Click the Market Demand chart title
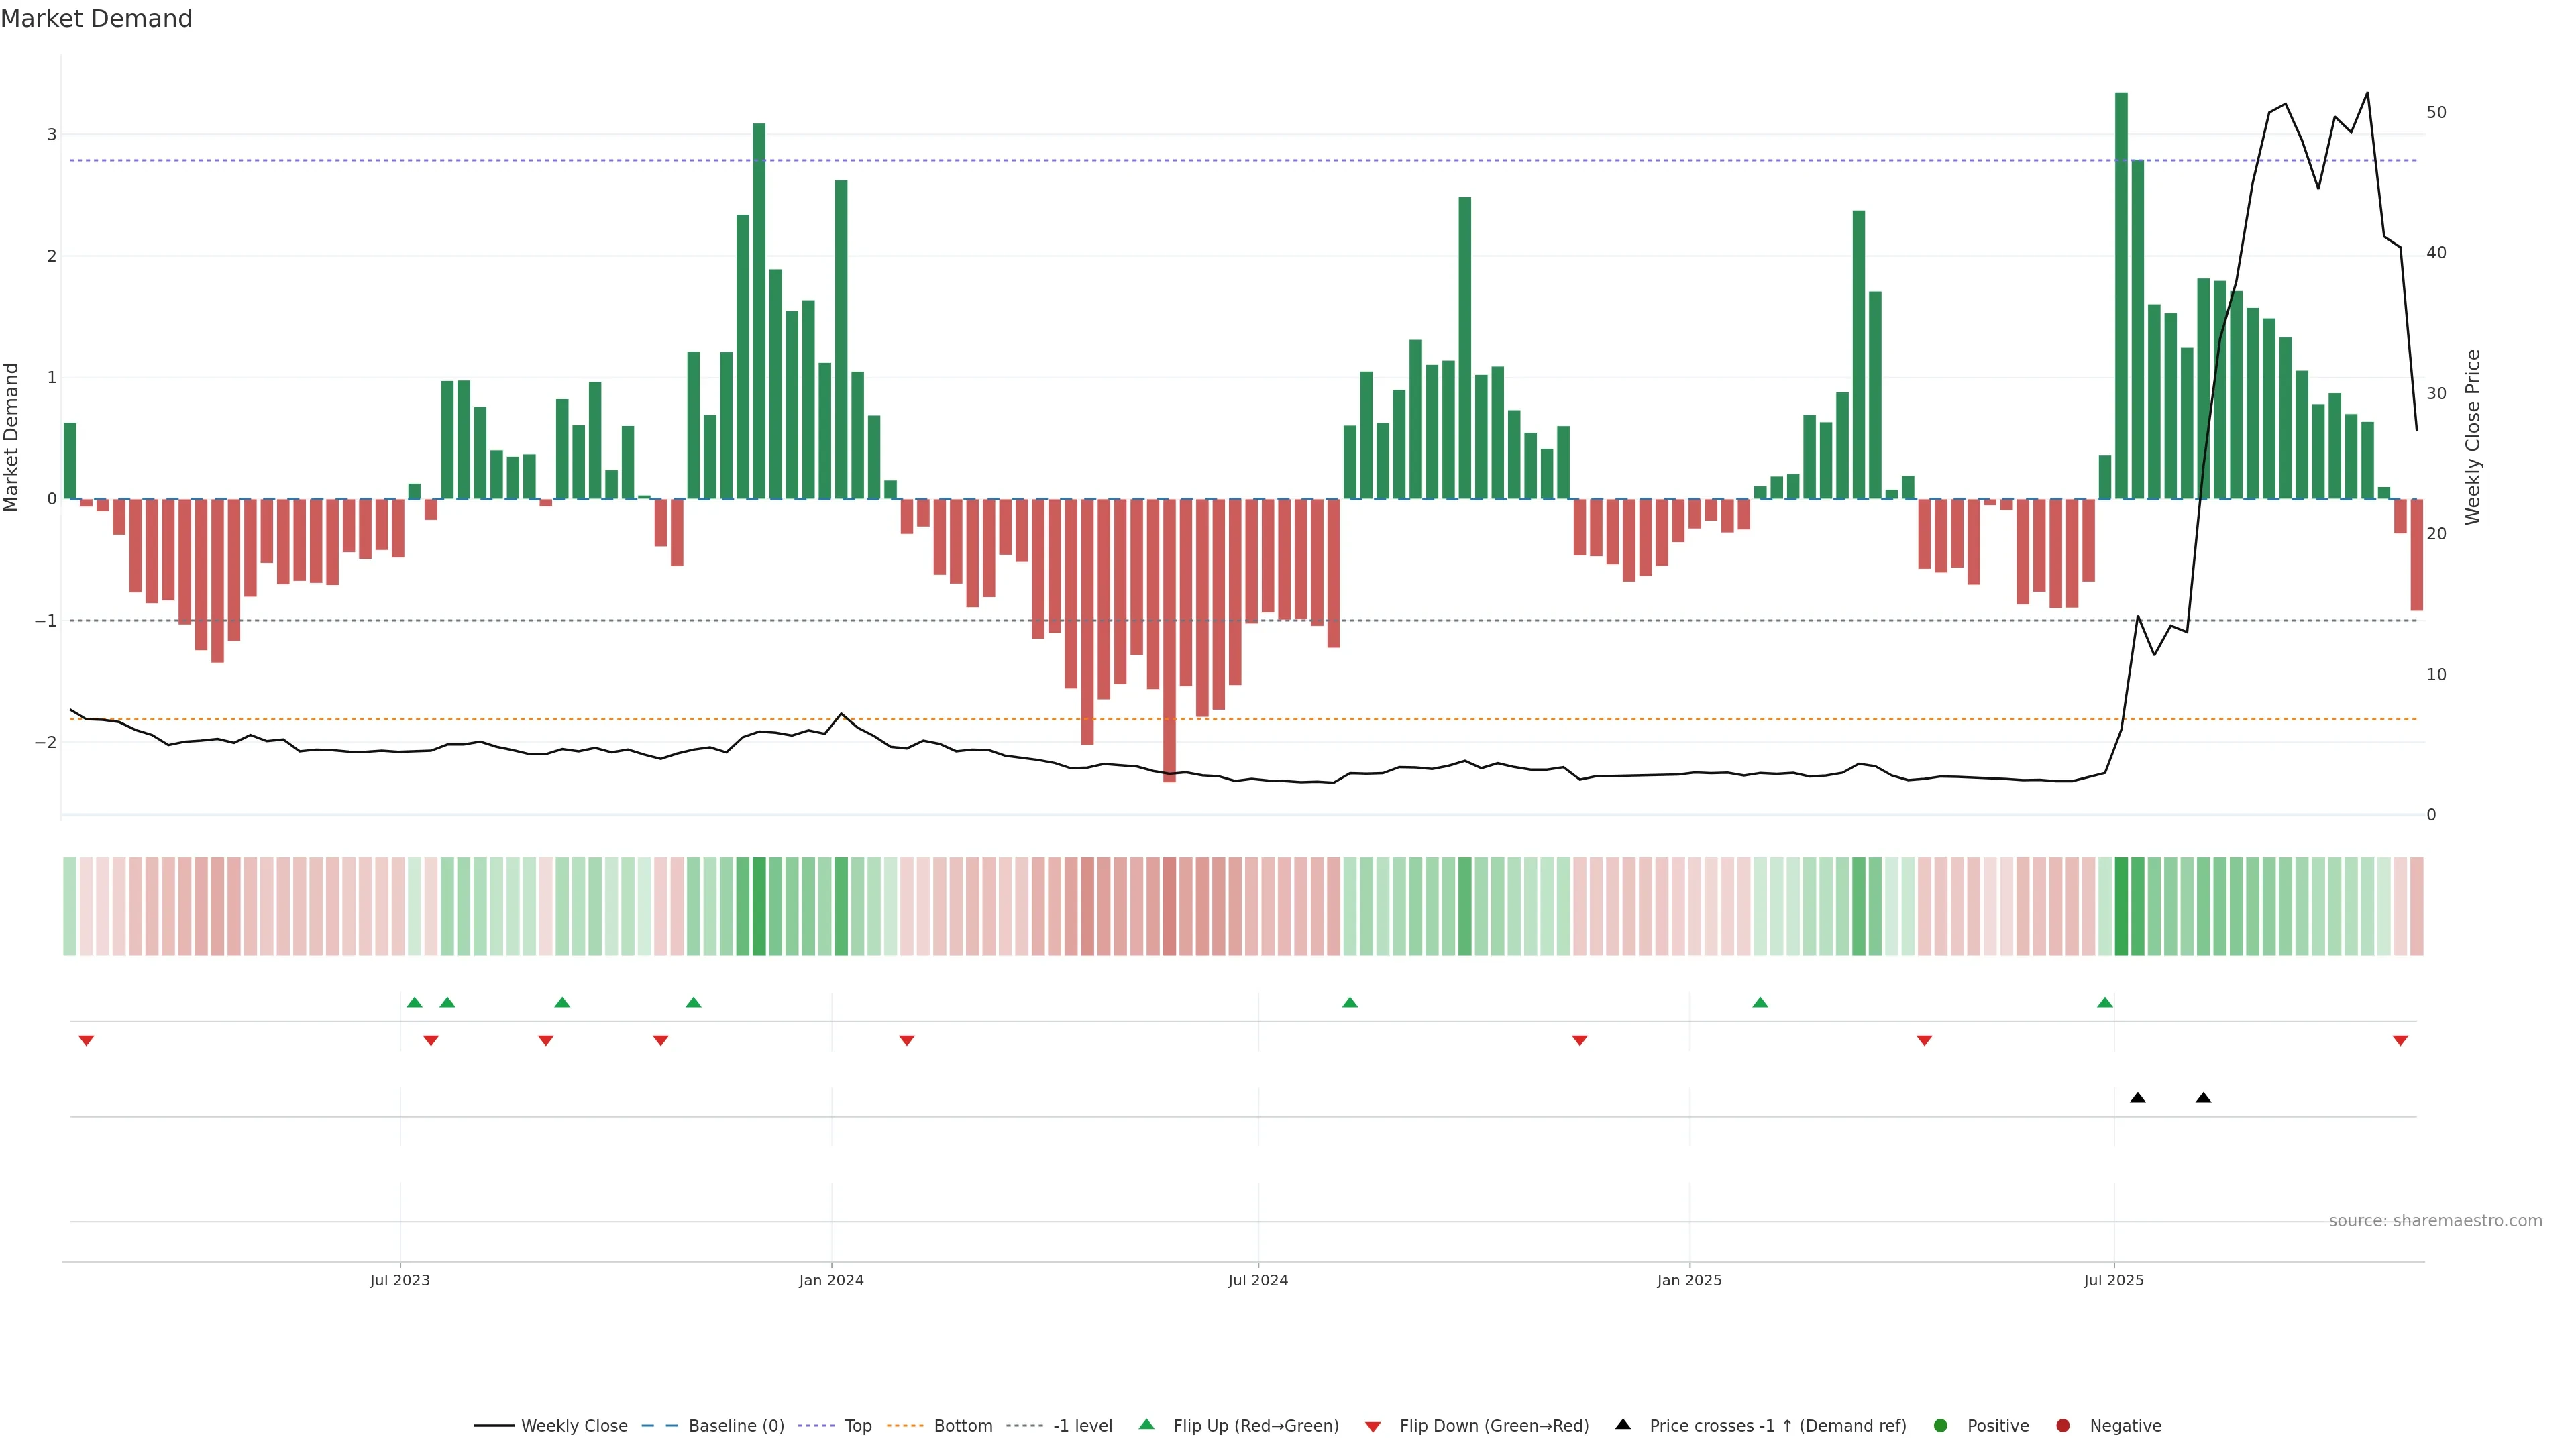 (97, 19)
